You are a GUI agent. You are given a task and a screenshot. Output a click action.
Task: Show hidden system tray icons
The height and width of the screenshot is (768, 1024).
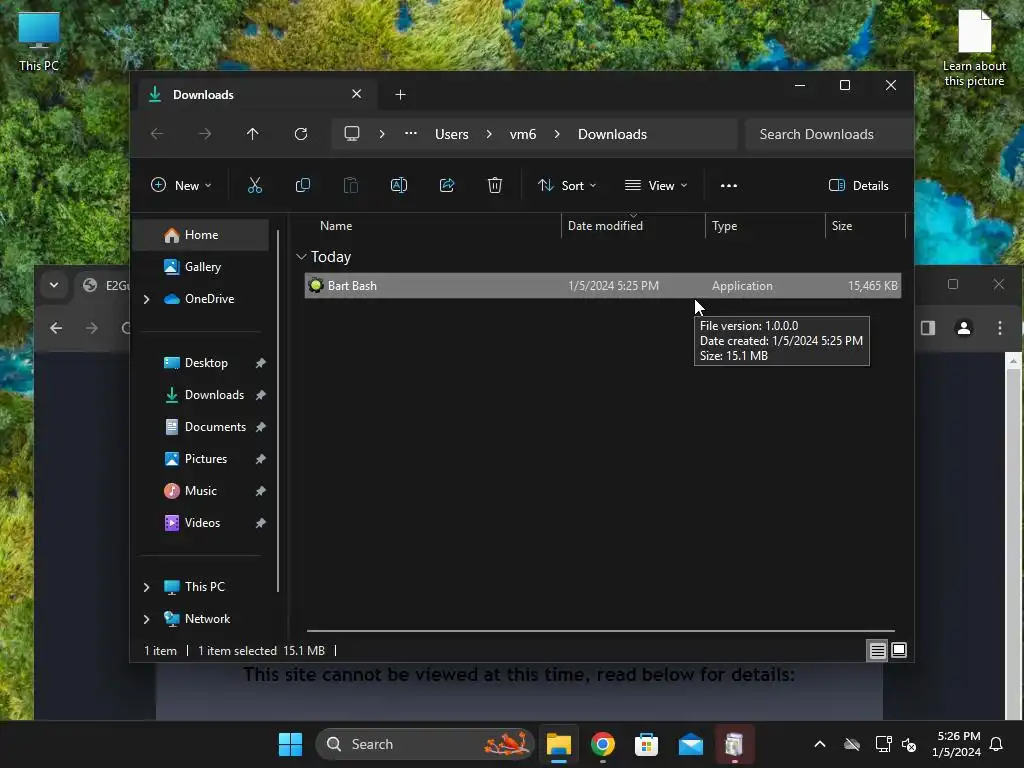point(820,744)
